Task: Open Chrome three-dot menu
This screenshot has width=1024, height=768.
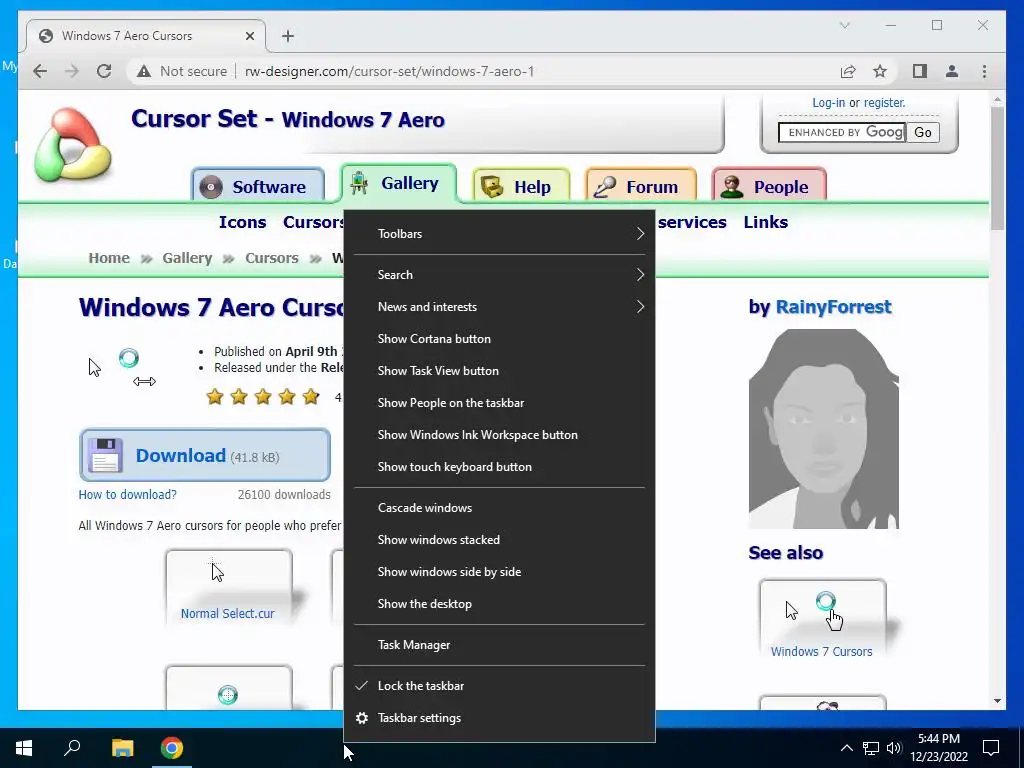Action: click(984, 71)
